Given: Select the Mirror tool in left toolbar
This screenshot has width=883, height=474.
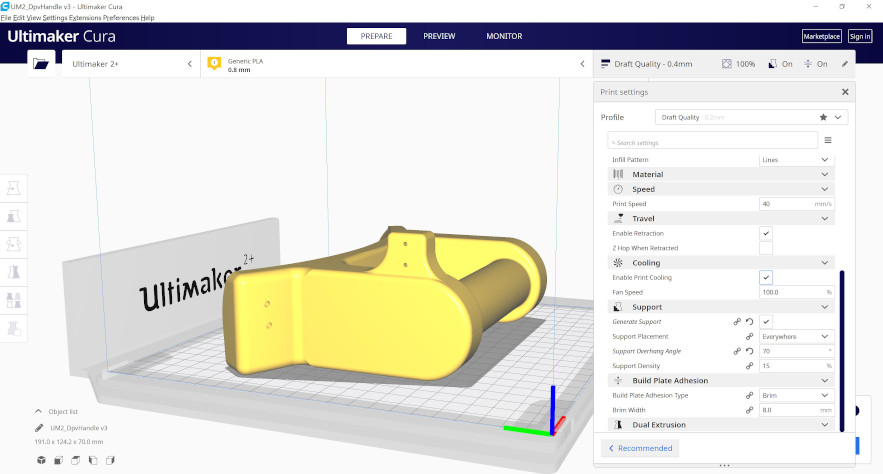Looking at the screenshot, I should pyautogui.click(x=14, y=272).
